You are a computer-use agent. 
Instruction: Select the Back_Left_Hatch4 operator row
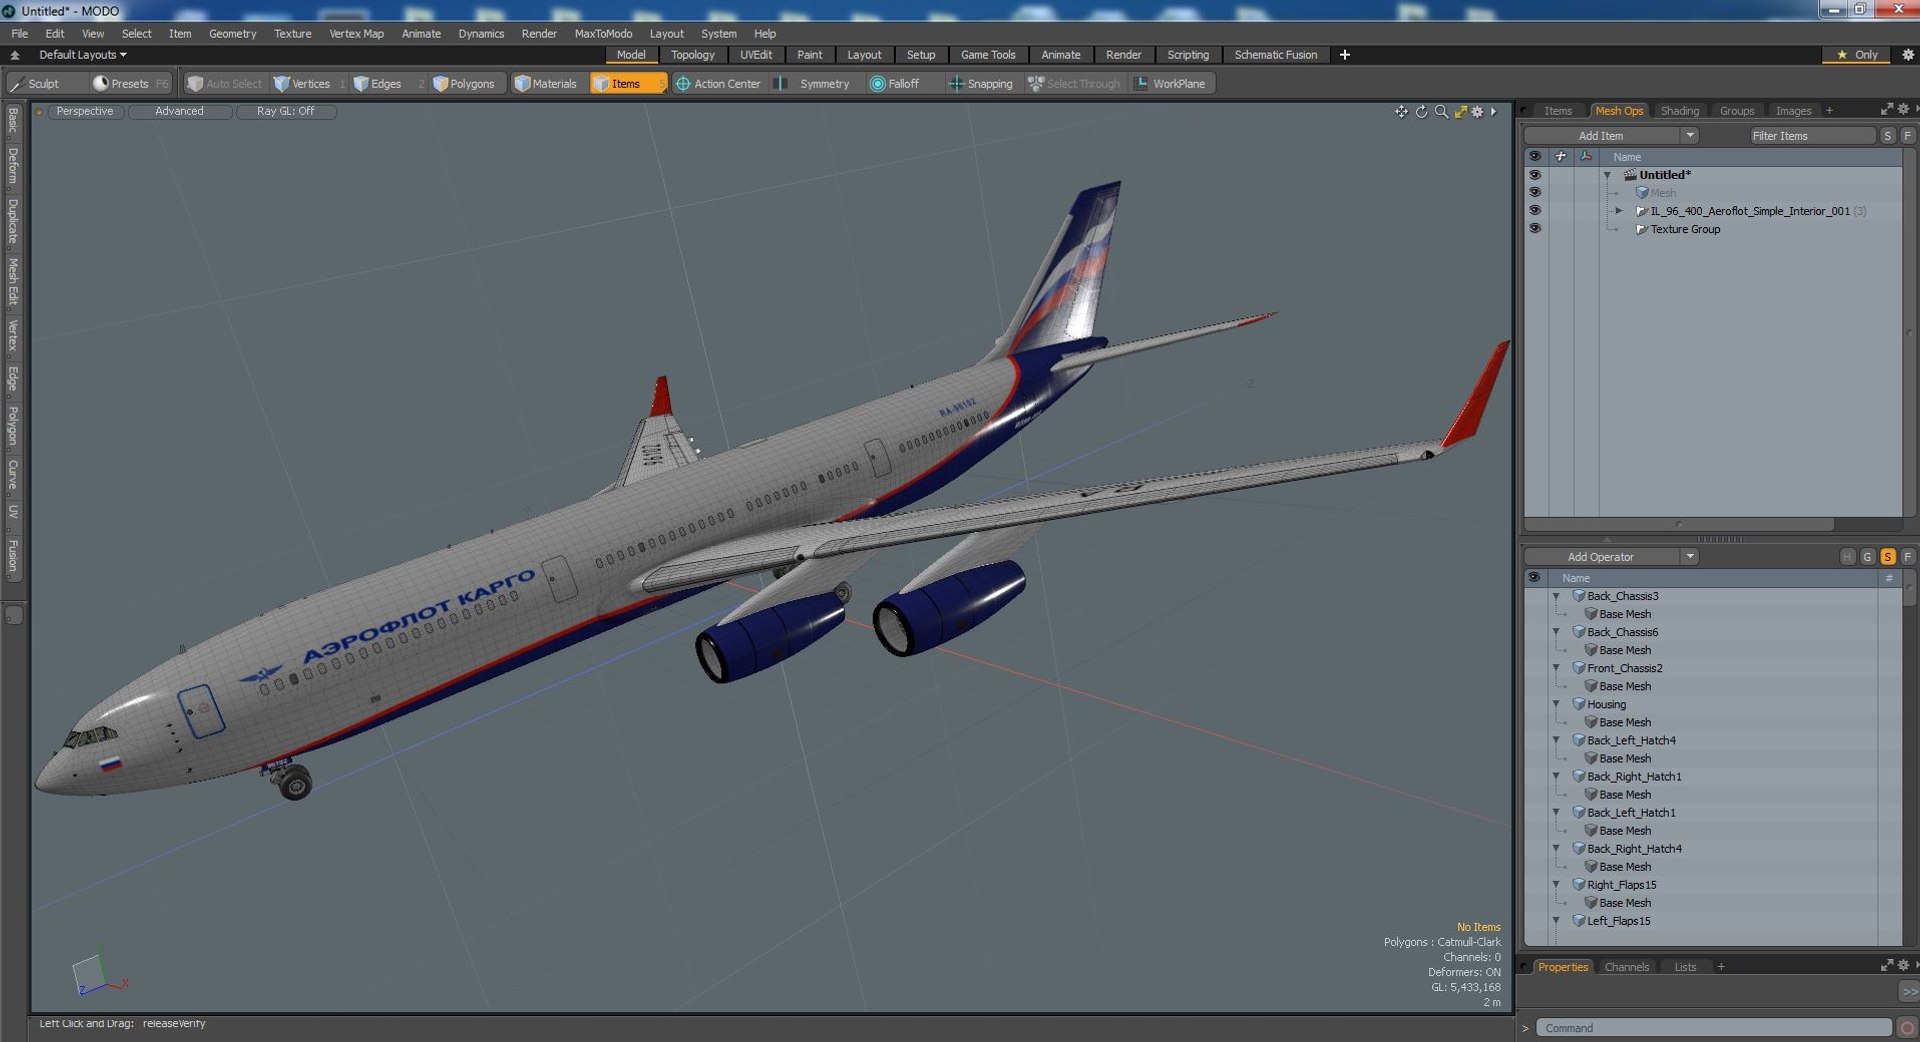[x=1713, y=741]
